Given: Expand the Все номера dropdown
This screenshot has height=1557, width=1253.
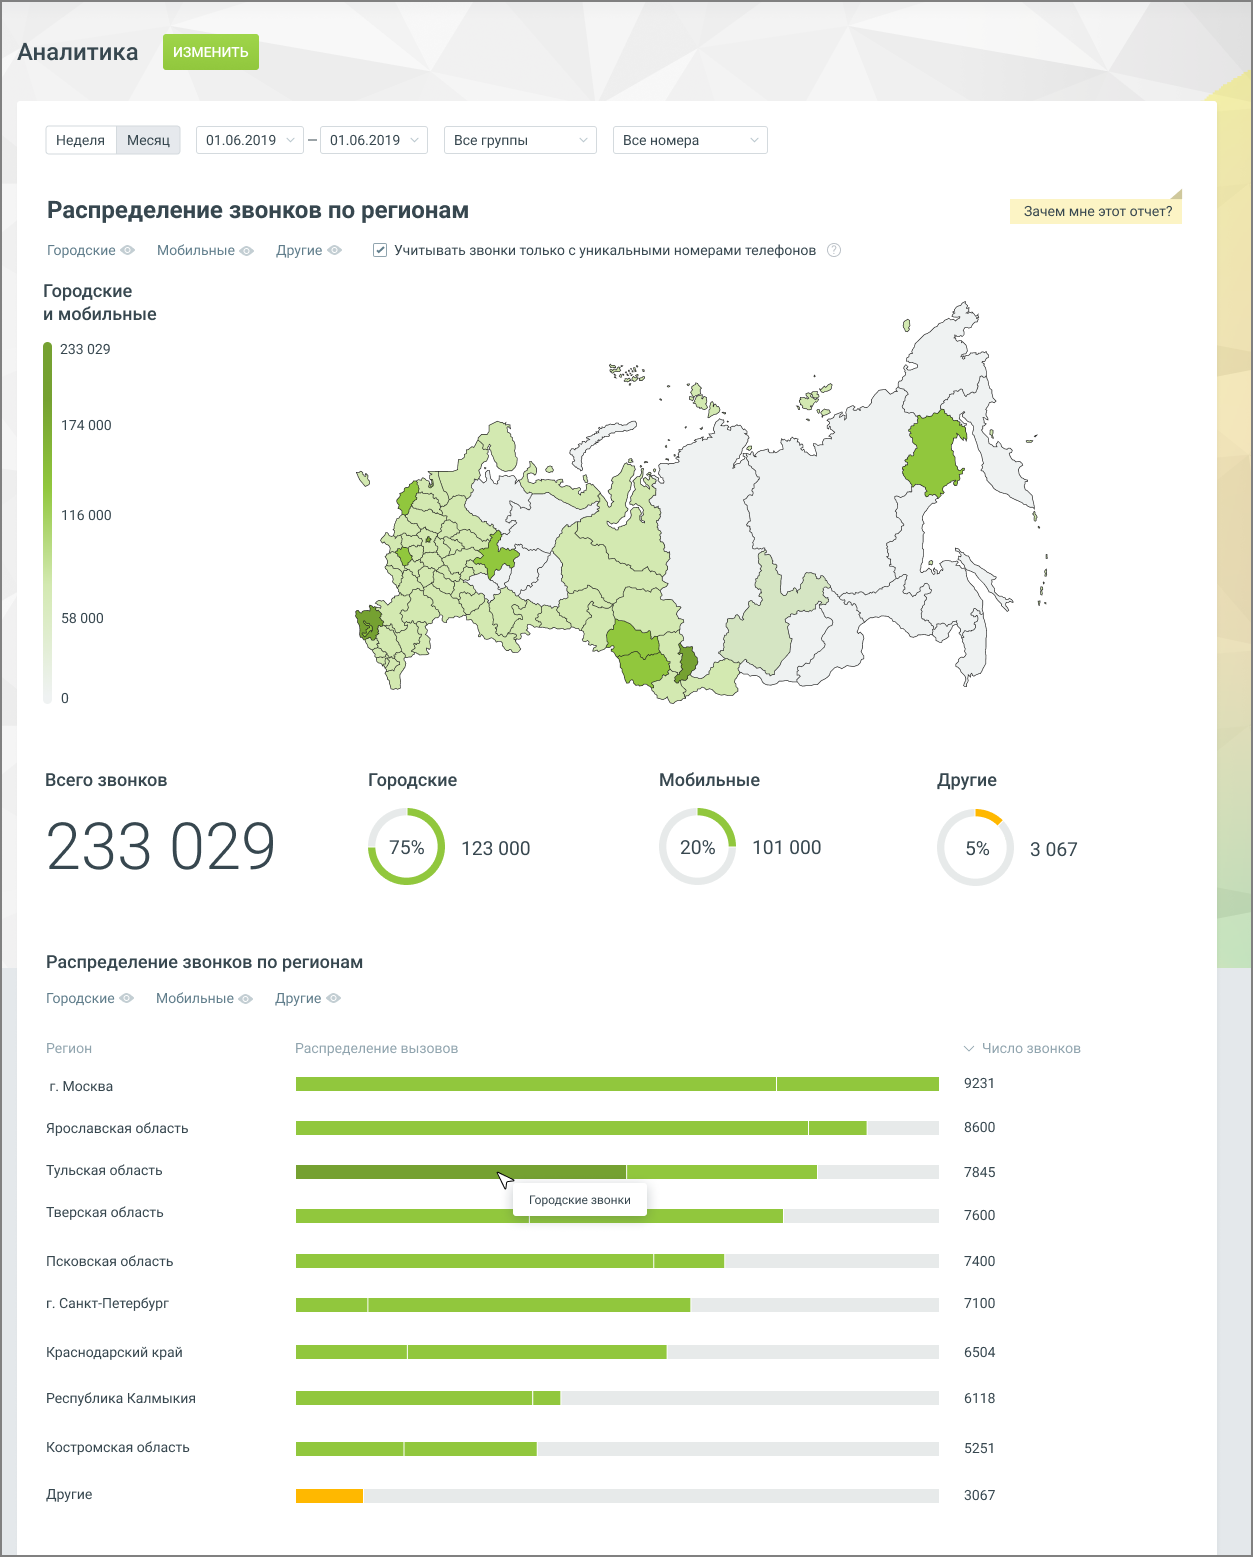Looking at the screenshot, I should point(690,140).
